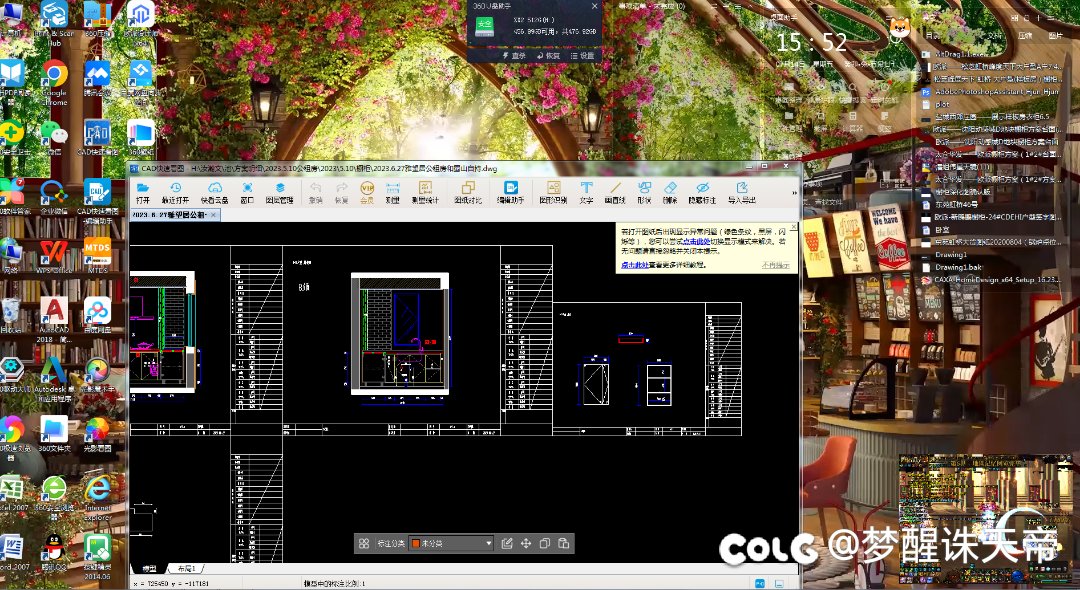Open 快看云盘 cloud disk
The width and height of the screenshot is (1080, 590).
(214, 191)
